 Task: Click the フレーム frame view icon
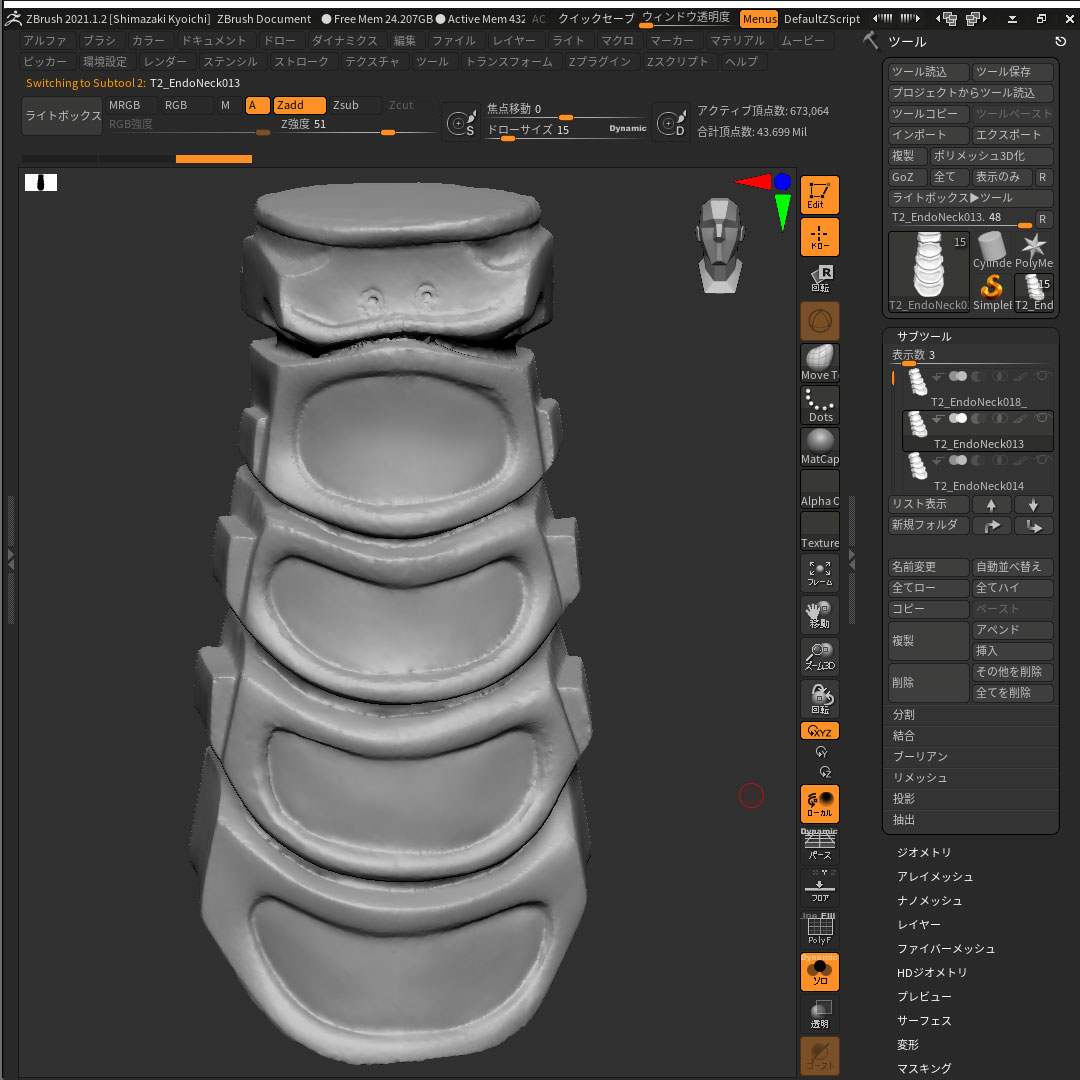coord(819,573)
